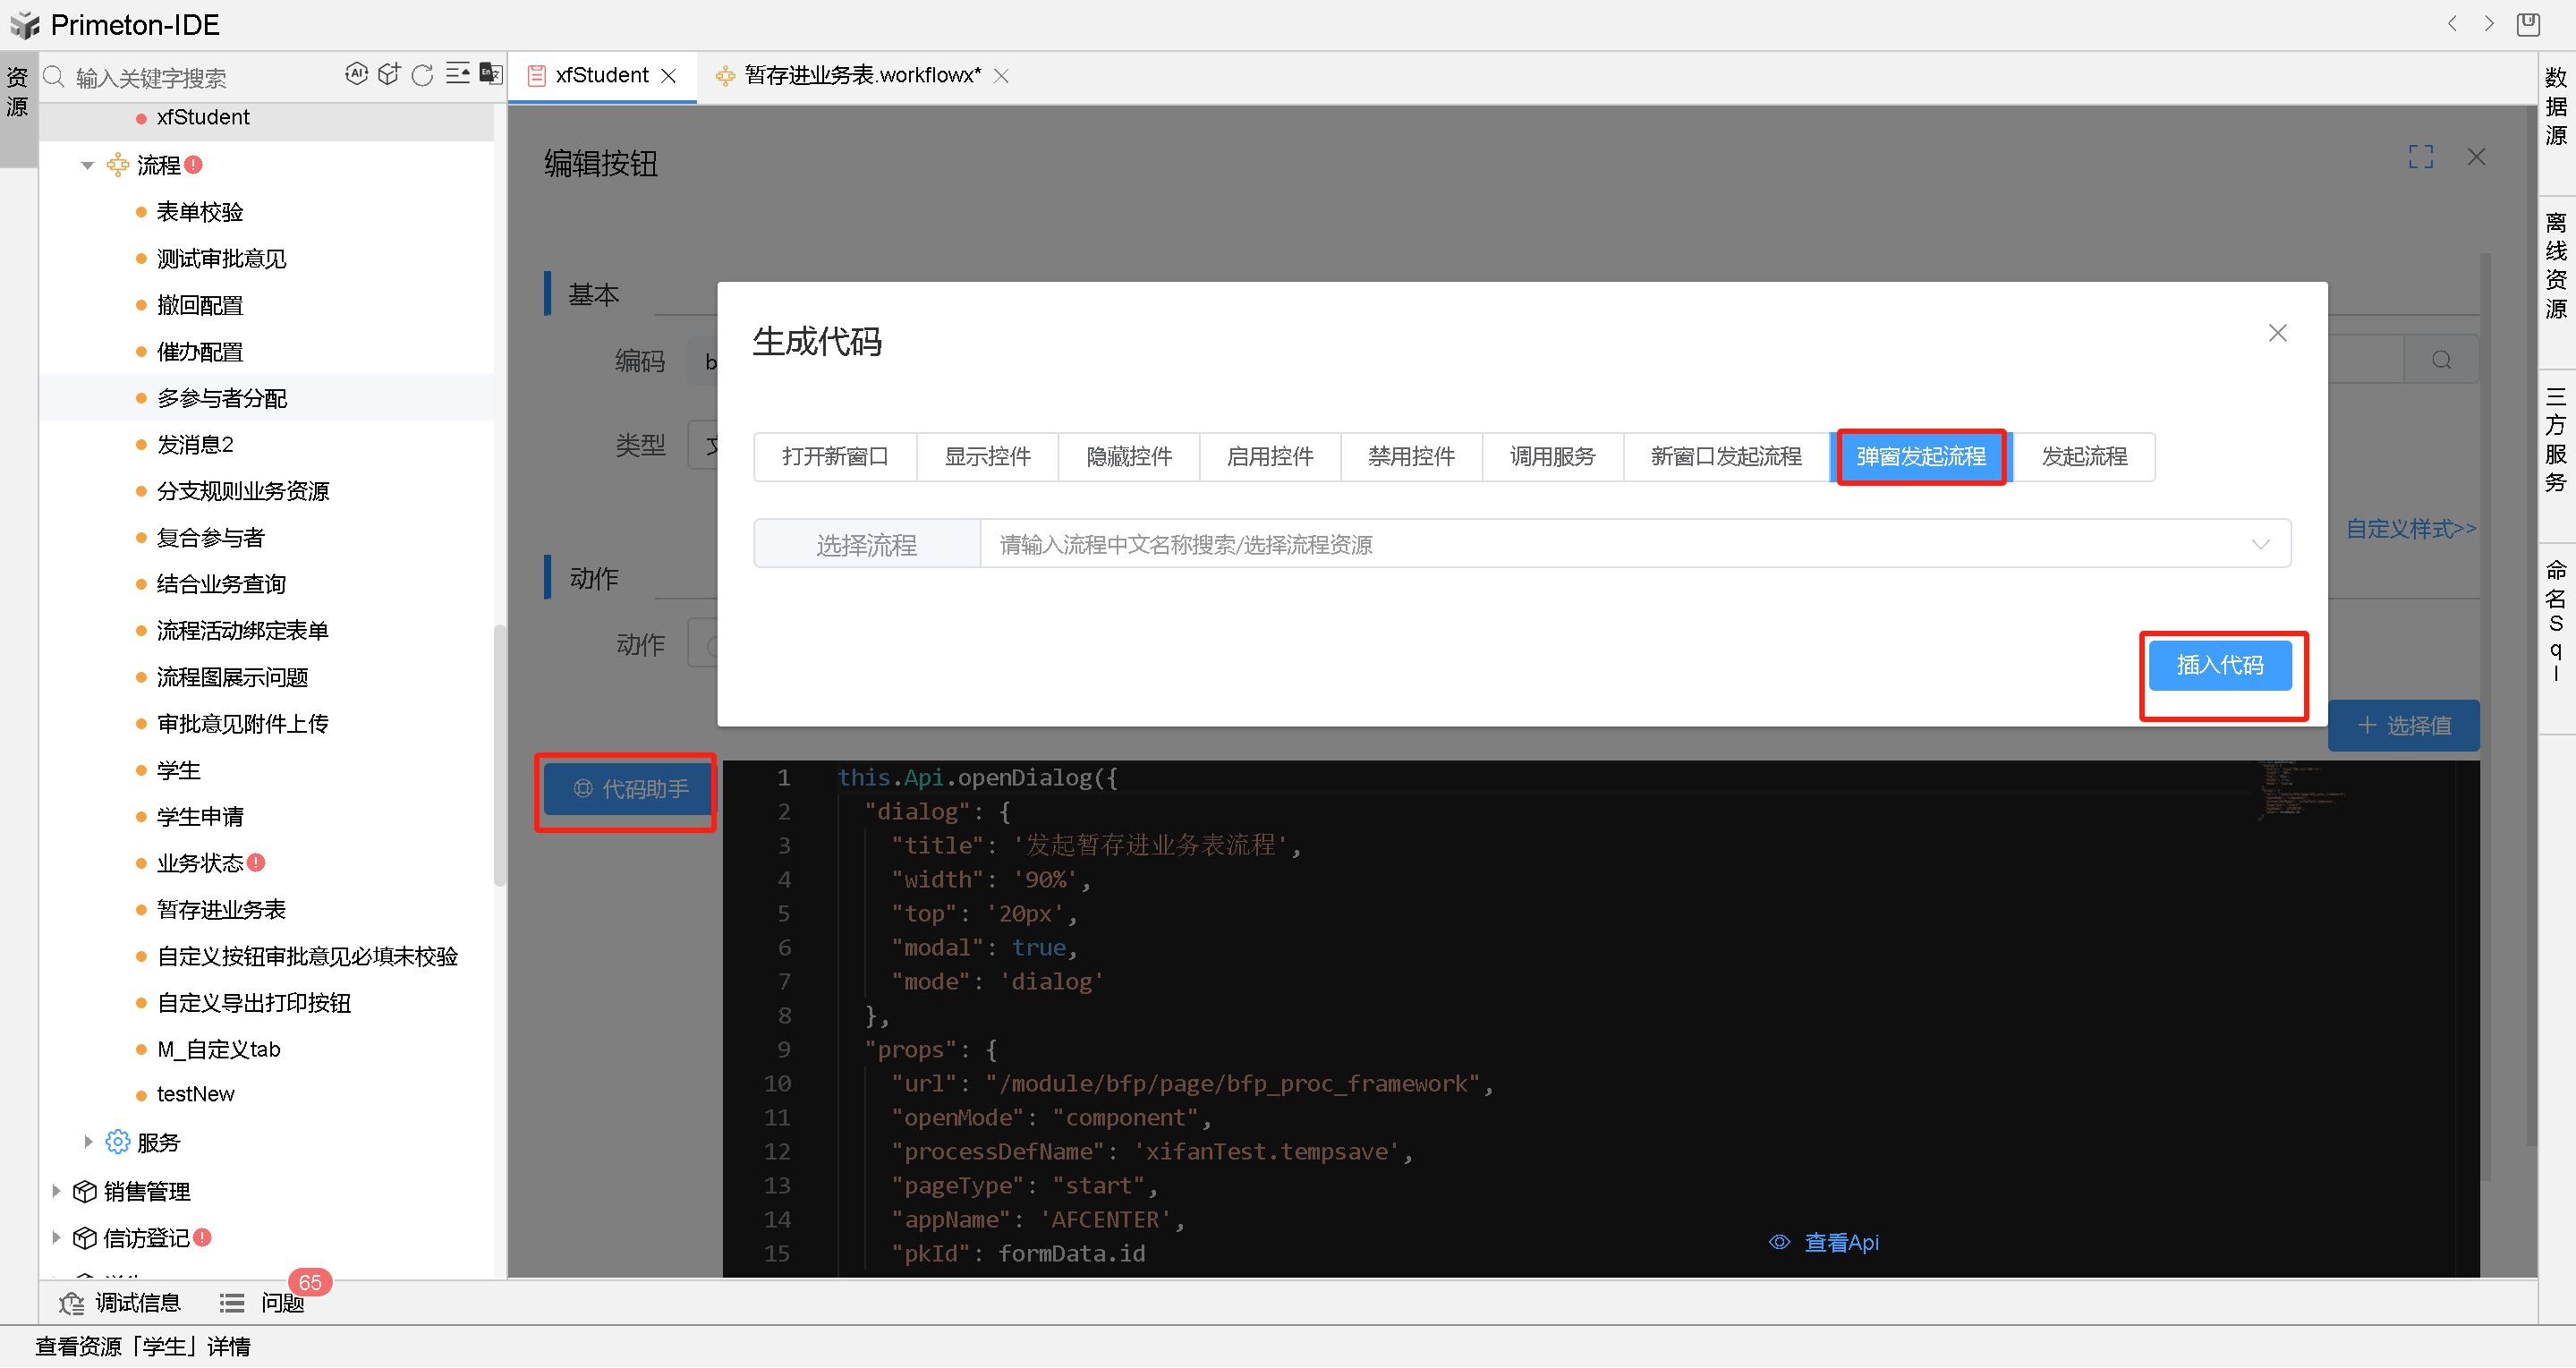Create a new resource with the cube-plus icon
Viewport: 2576px width, 1368px height.
[x=389, y=73]
